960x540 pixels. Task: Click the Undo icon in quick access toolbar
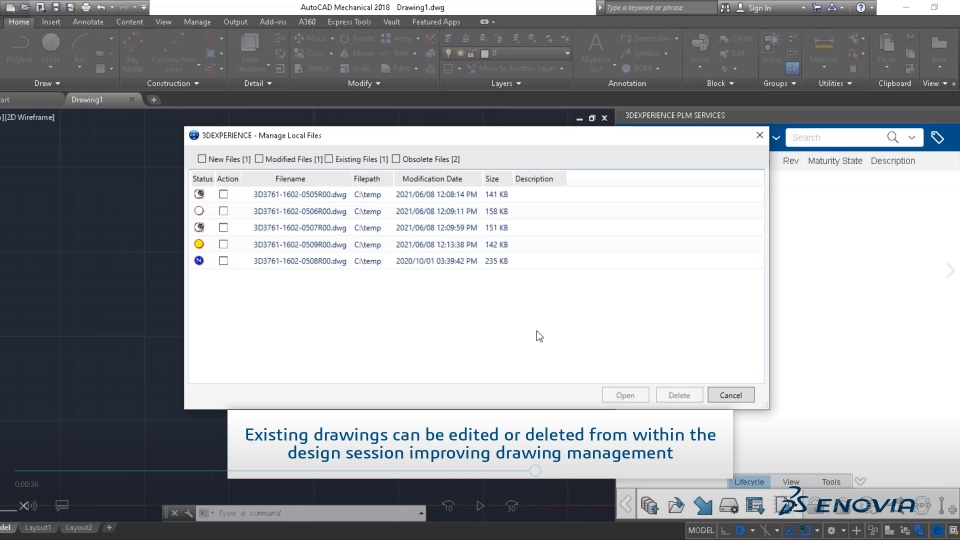[101, 7]
